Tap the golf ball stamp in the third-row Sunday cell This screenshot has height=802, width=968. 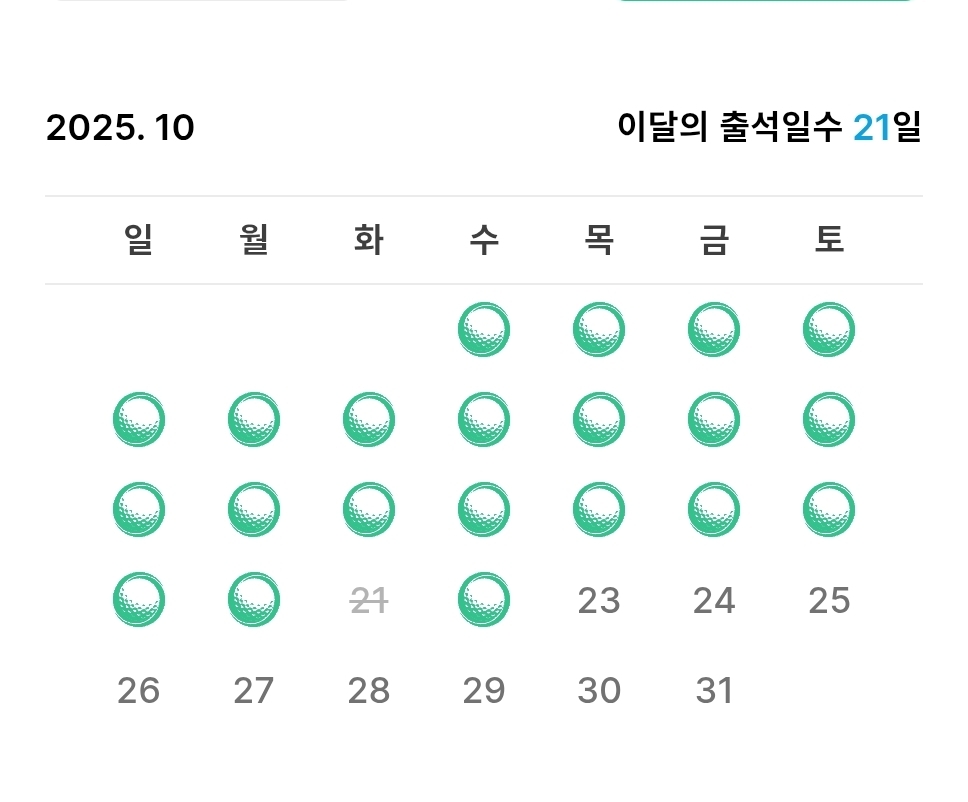(139, 510)
